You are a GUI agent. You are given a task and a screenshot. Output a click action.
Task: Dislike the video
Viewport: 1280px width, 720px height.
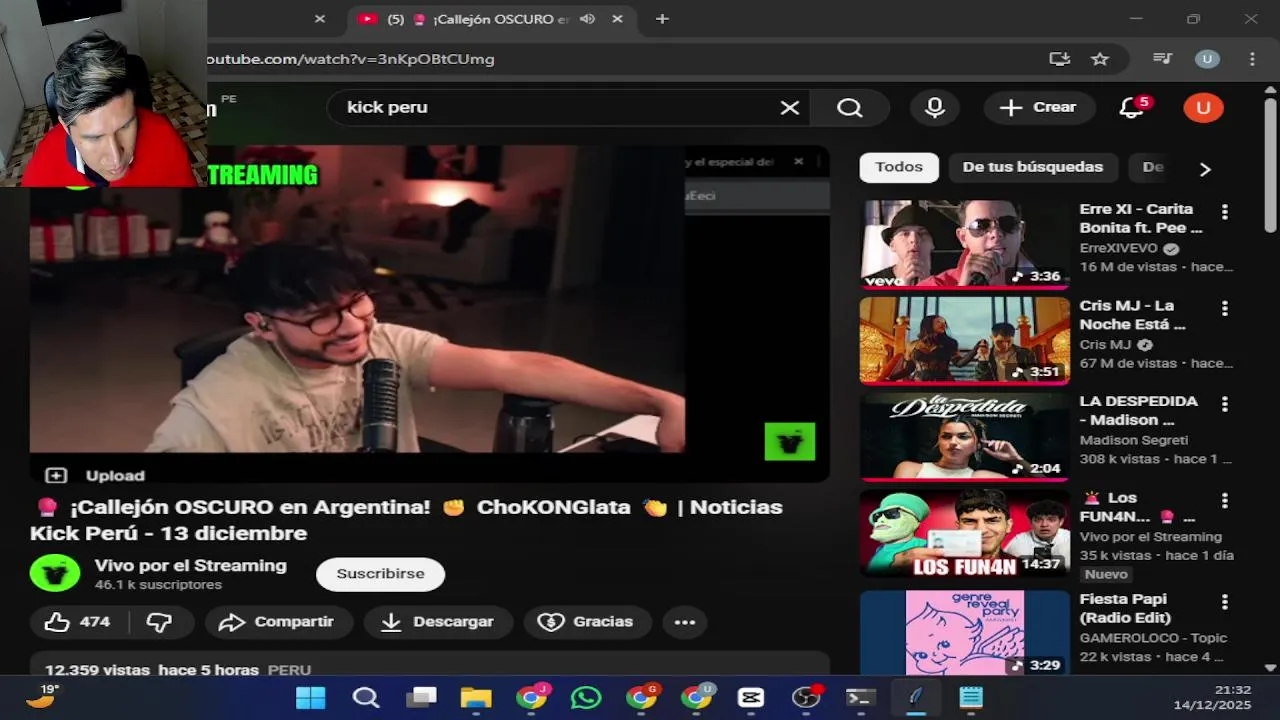(160, 622)
